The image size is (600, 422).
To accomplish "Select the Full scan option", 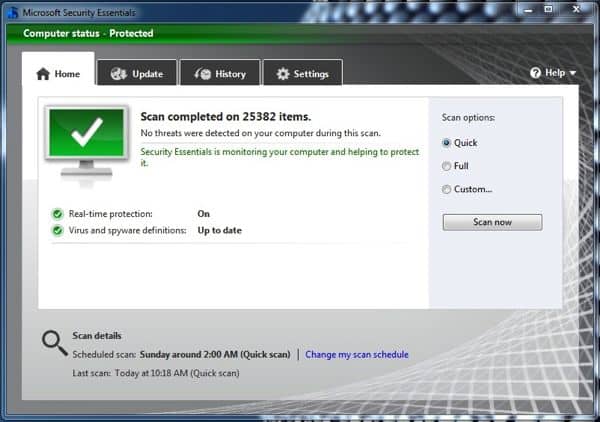I will [x=446, y=166].
